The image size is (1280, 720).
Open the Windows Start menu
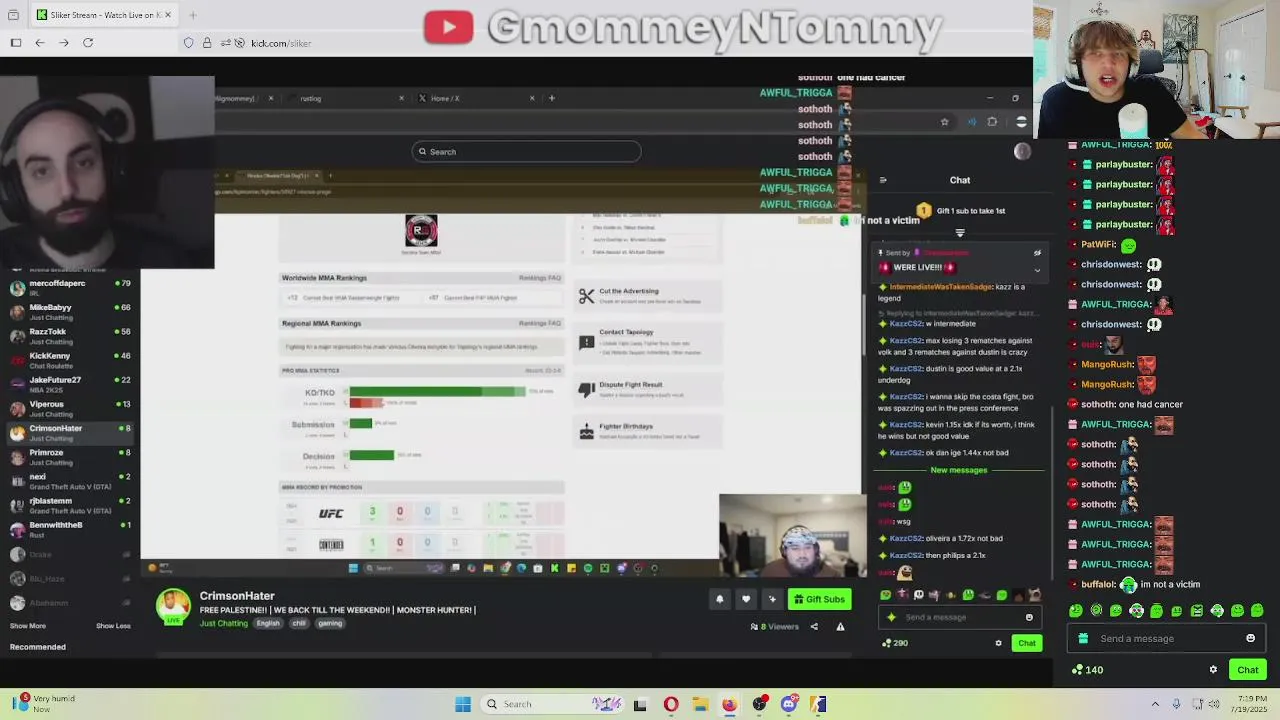463,704
